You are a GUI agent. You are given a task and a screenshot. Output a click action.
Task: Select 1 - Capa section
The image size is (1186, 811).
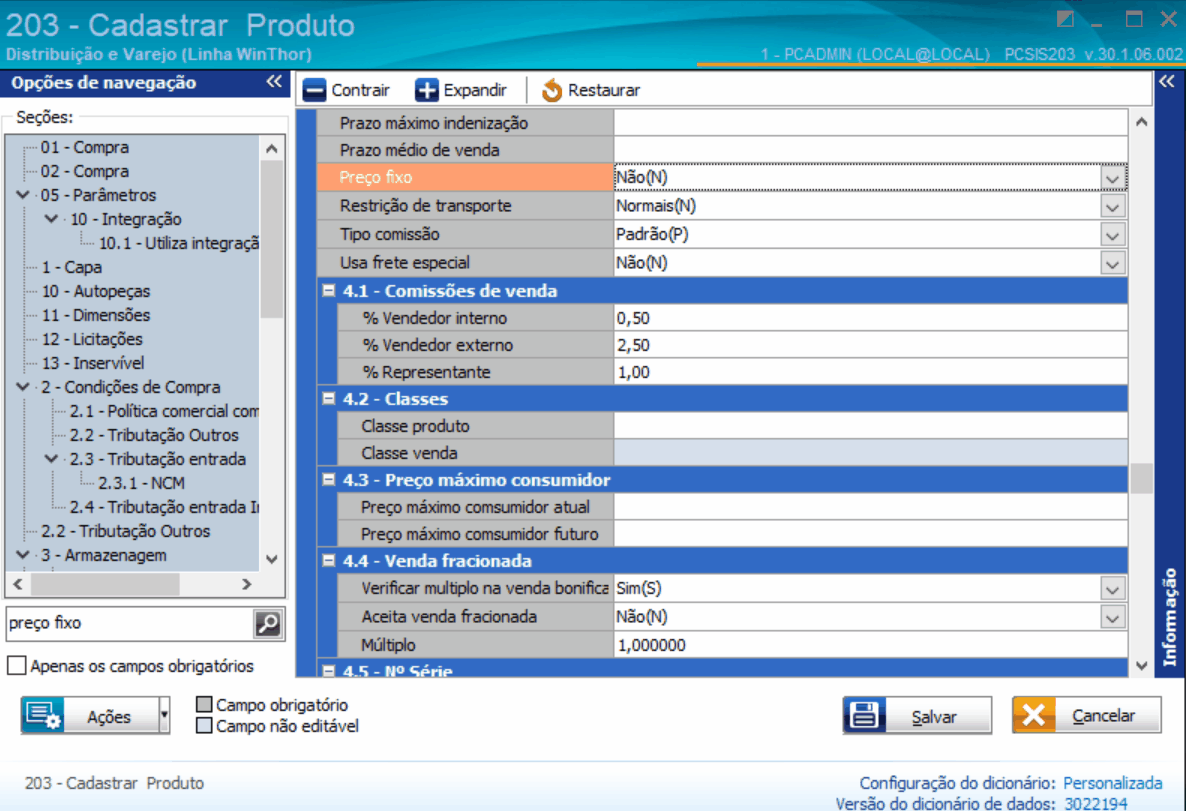coord(72,267)
